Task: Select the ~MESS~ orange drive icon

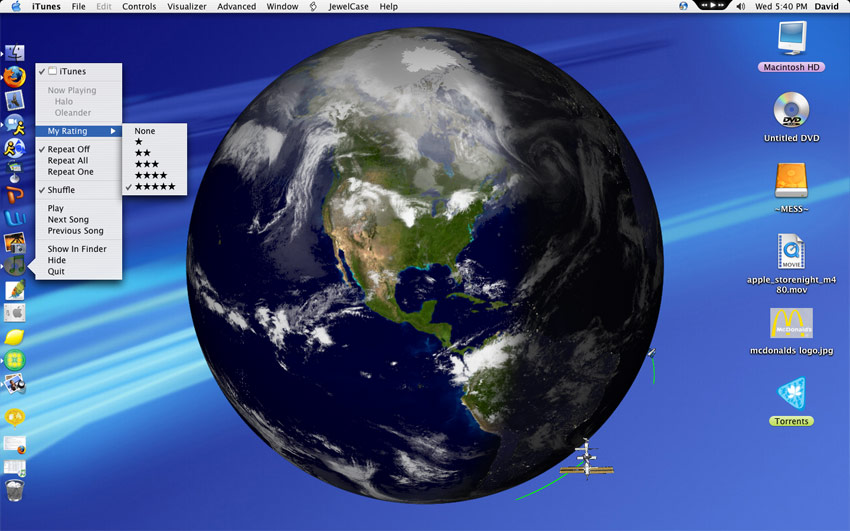Action: [x=791, y=180]
